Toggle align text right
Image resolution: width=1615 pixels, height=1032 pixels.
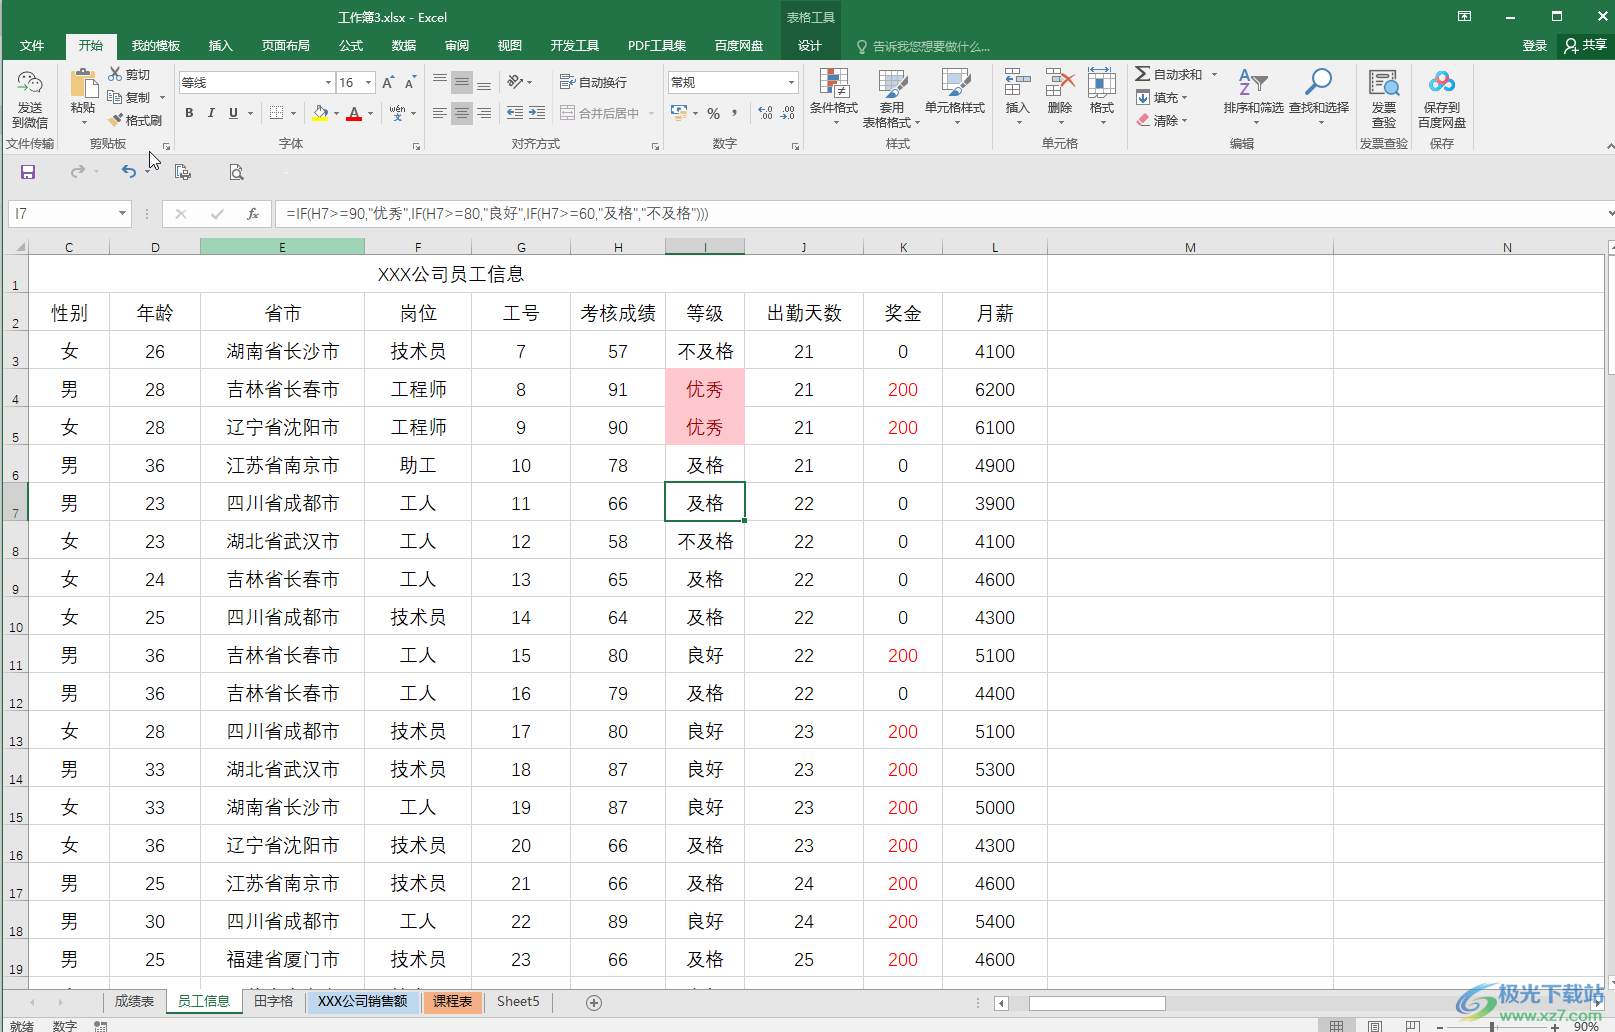coord(484,113)
